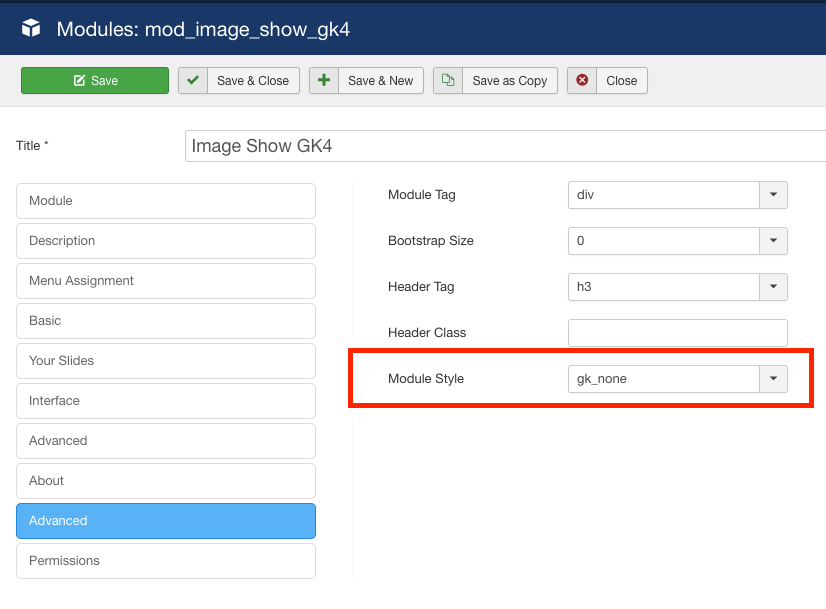Screen dimensions: 826x609
Task: Go to the Menu Assignment tab
Action: coord(166,281)
